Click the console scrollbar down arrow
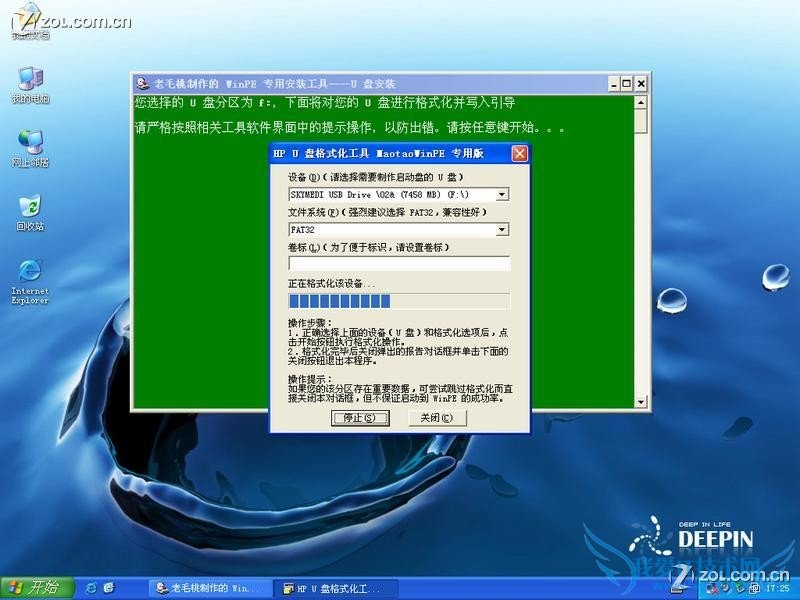Viewport: 800px width, 600px height. (x=641, y=402)
